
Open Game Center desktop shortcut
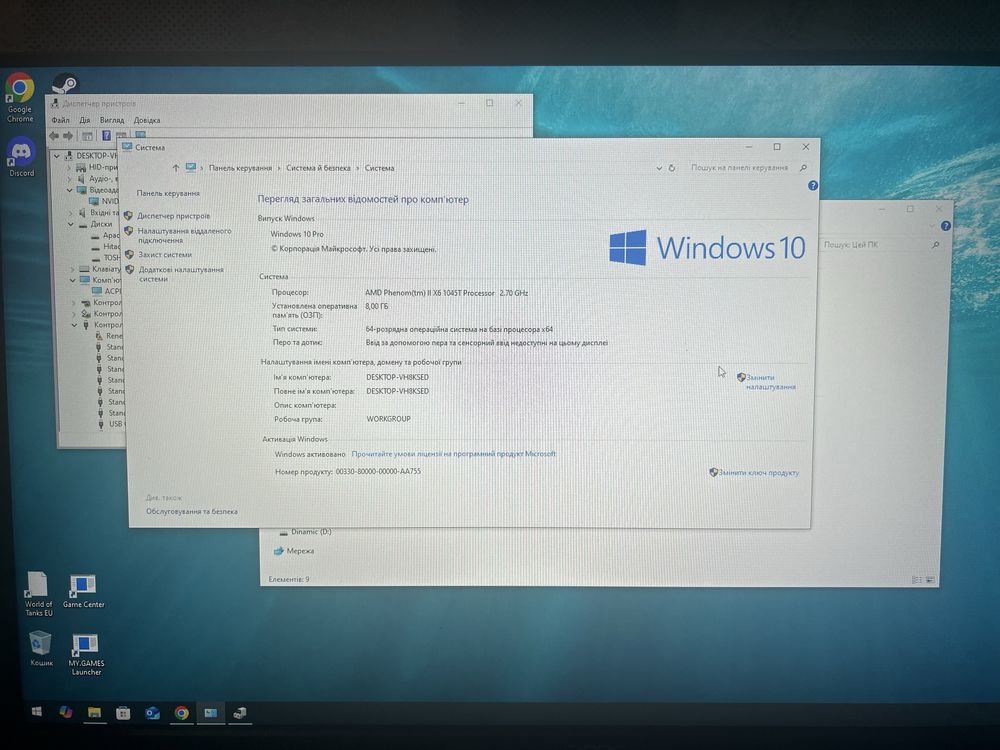(x=83, y=591)
